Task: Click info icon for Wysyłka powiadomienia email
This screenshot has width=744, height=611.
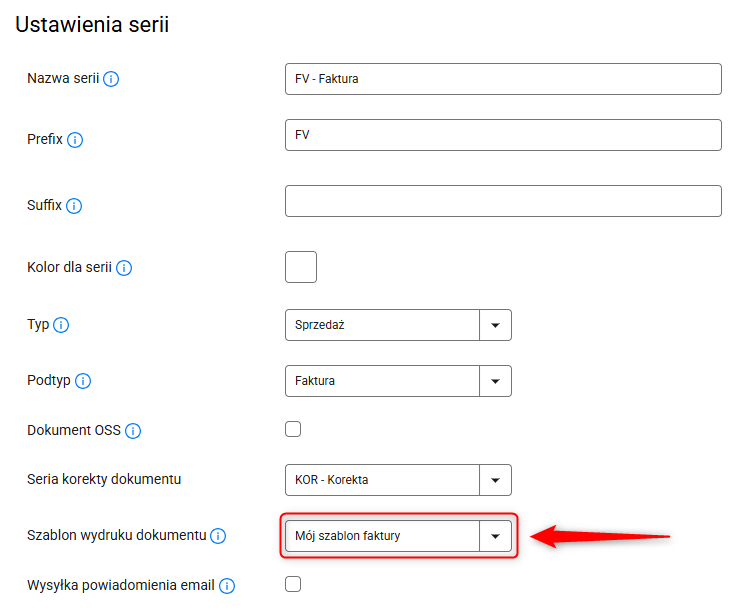Action: (x=227, y=585)
